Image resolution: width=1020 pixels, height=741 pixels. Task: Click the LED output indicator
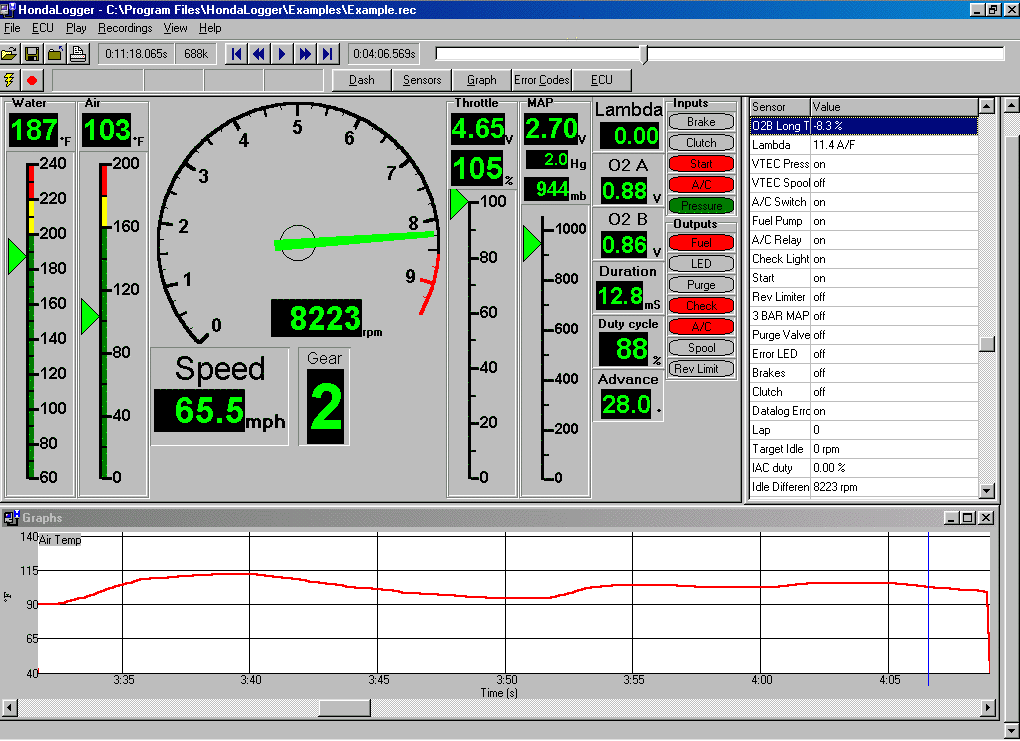701,263
